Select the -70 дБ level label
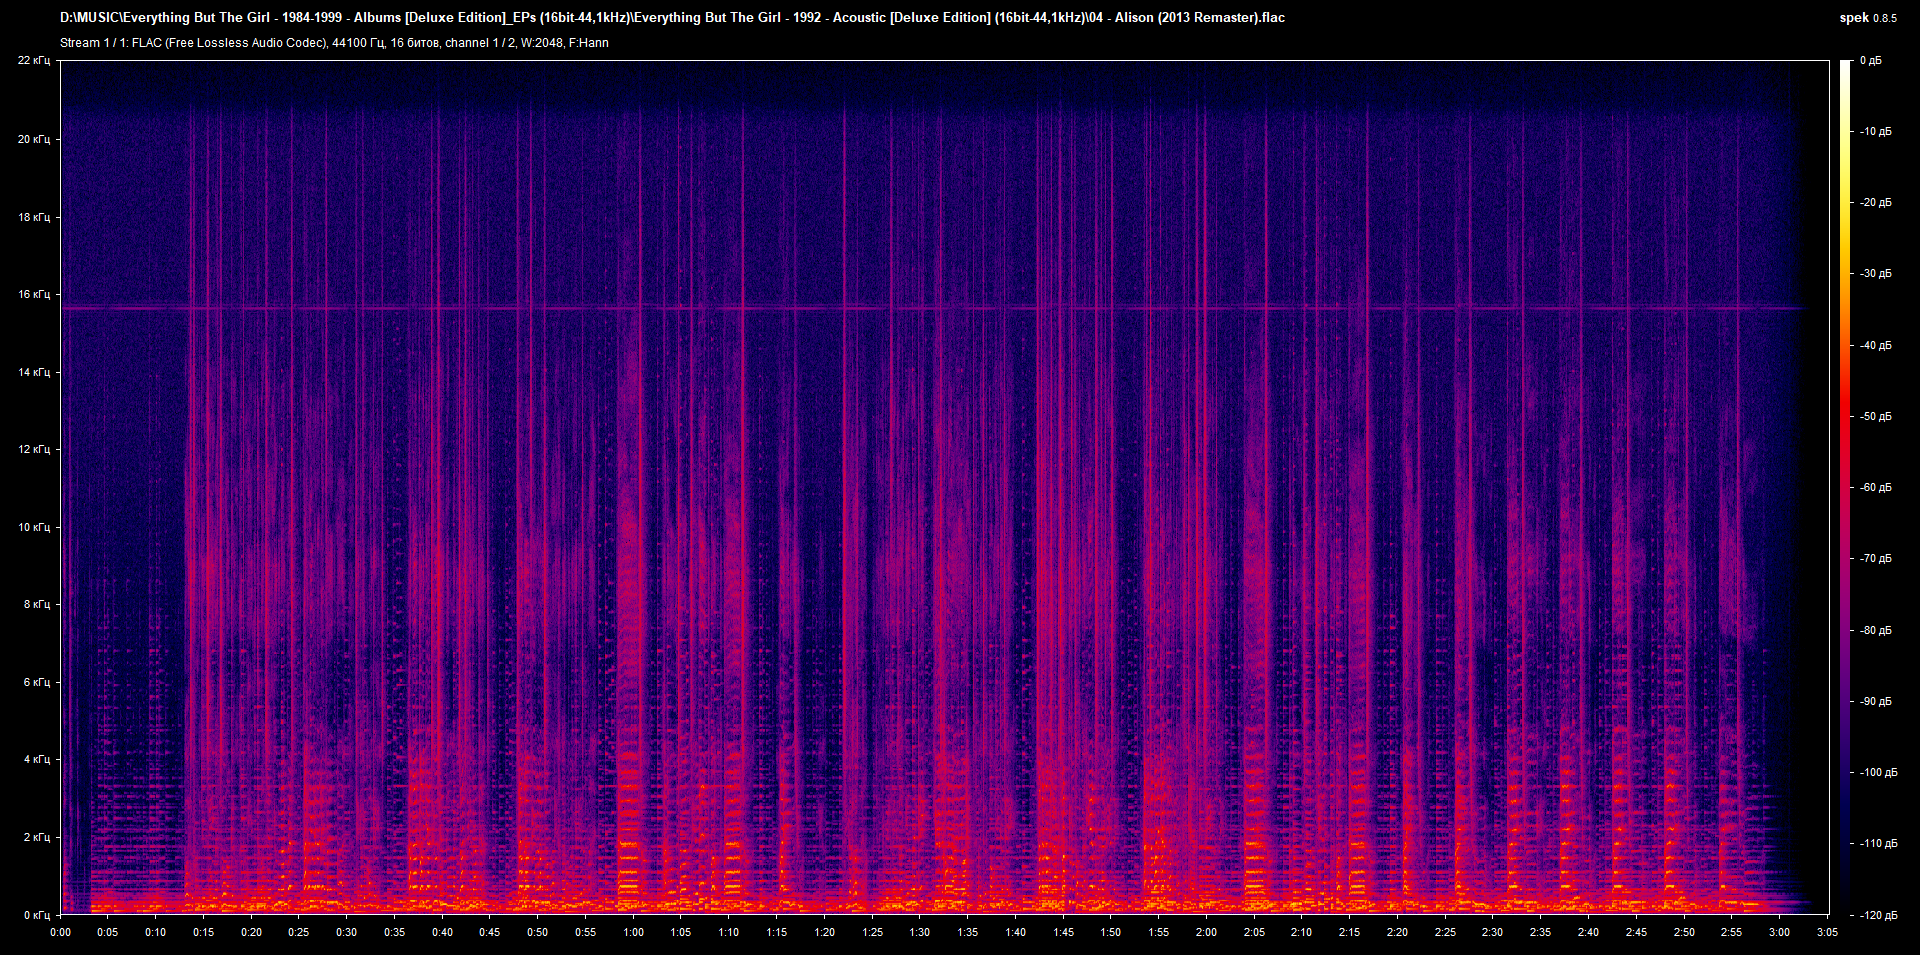 coord(1876,559)
